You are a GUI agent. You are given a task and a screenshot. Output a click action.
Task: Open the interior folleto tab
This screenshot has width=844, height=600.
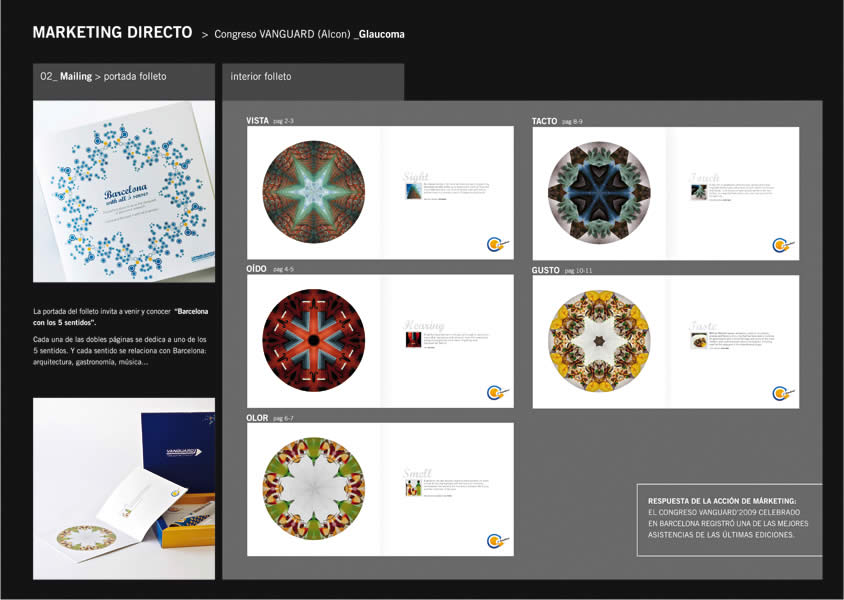point(313,82)
